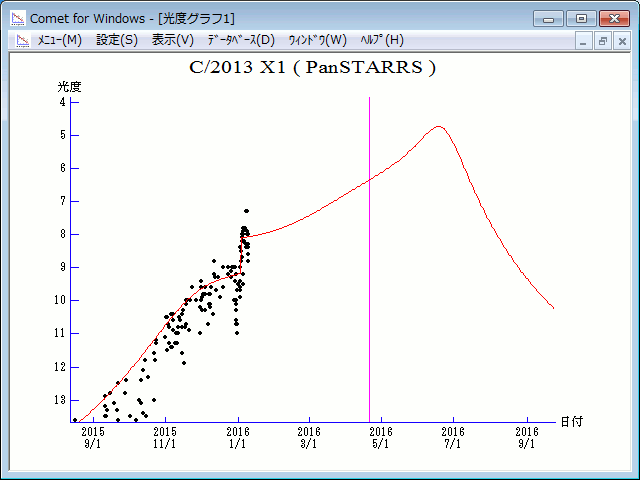Open the 表示(V) view menu

[x=173, y=40]
